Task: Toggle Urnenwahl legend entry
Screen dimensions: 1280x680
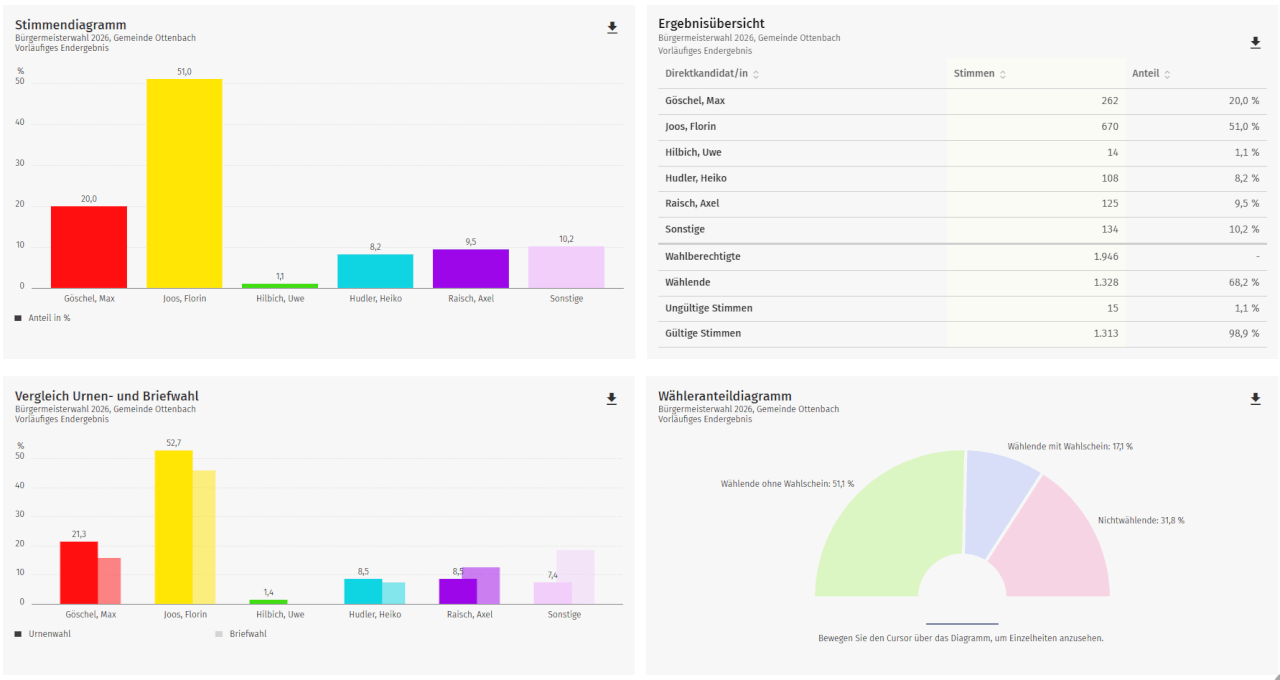Action: click(x=44, y=634)
